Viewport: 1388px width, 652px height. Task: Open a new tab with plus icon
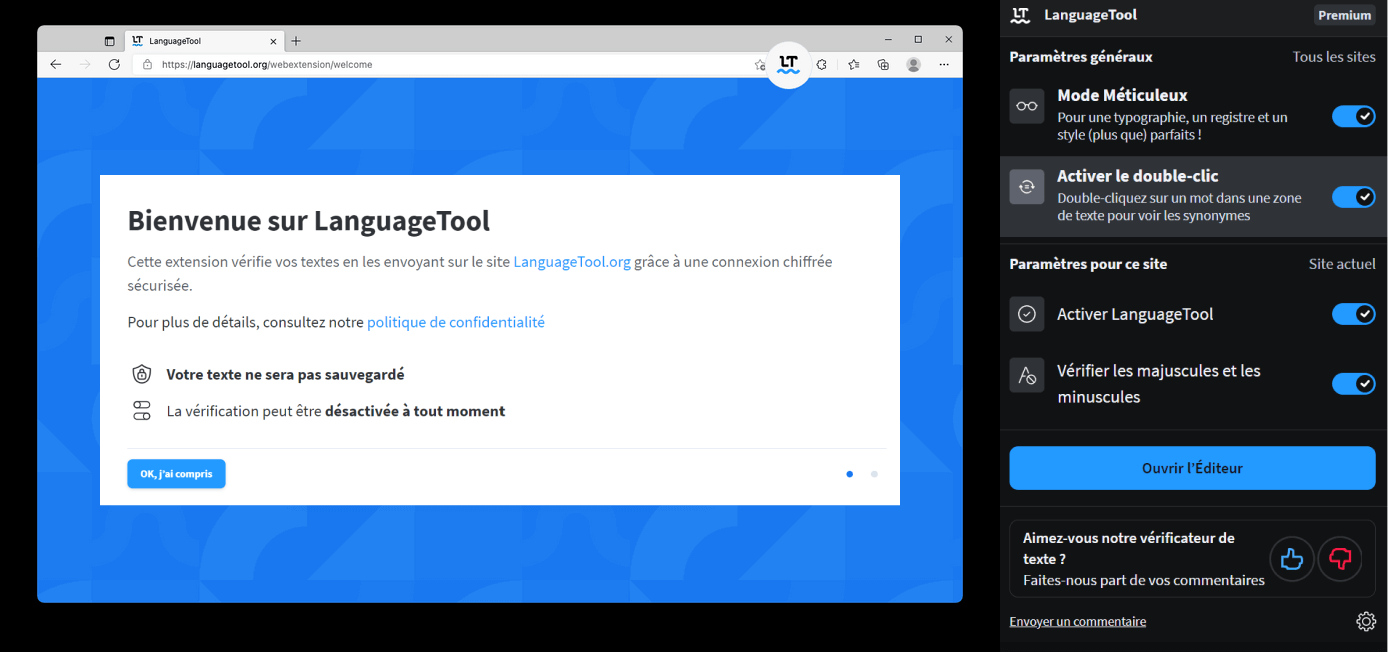[x=296, y=41]
